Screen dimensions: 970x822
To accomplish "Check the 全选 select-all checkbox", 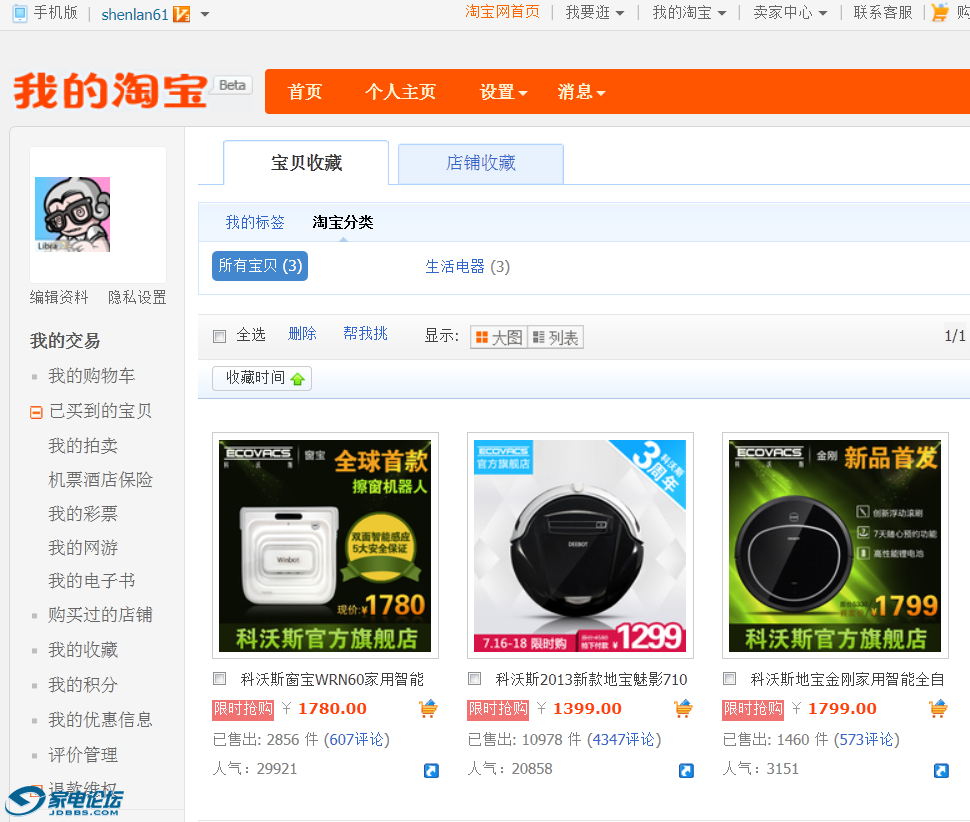I will (x=219, y=336).
